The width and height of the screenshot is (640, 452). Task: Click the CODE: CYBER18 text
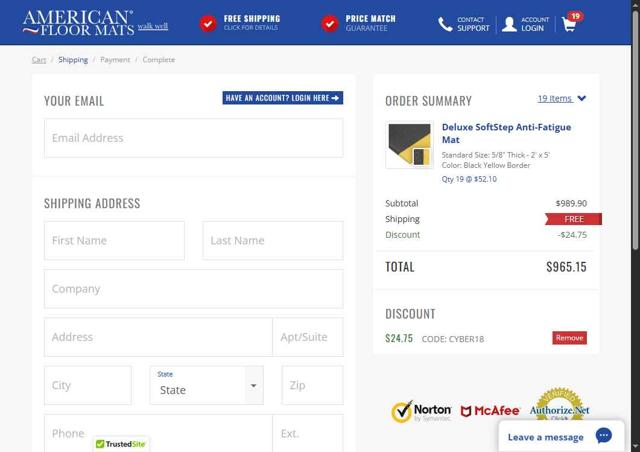[x=453, y=339]
